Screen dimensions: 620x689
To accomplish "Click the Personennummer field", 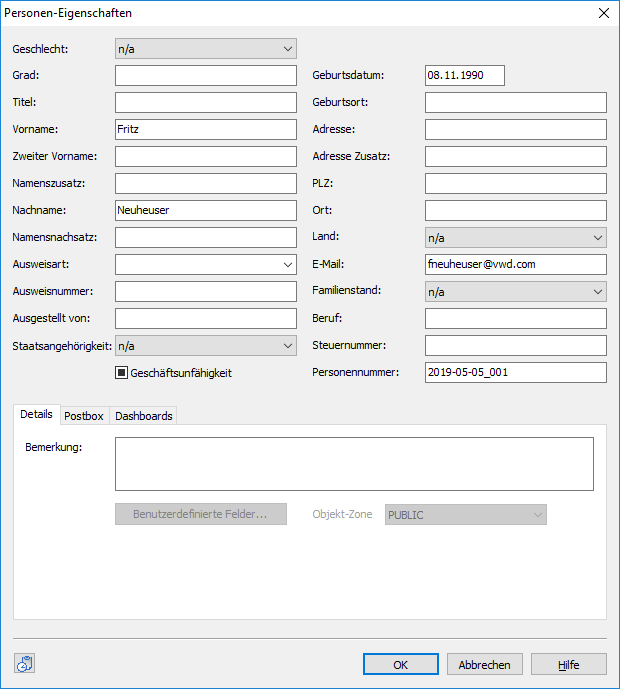I will (x=515, y=372).
